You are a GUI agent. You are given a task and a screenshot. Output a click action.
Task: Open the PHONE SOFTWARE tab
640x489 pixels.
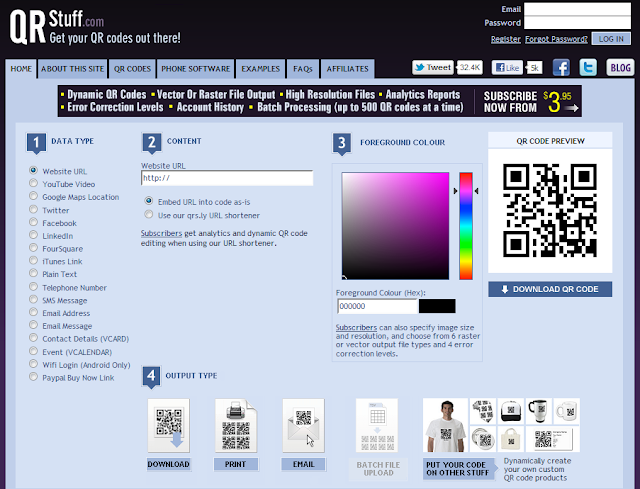(x=196, y=69)
